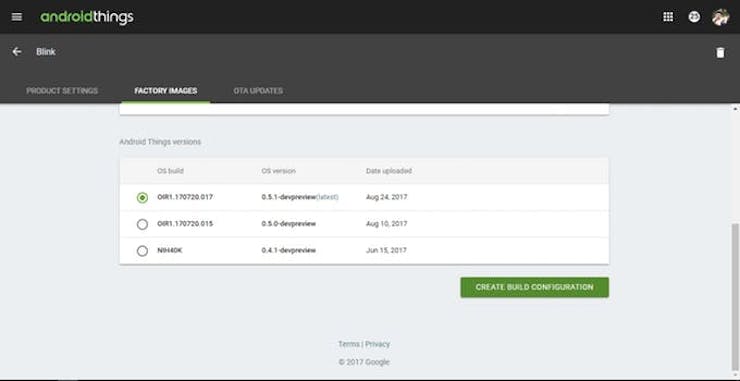Go back using the arrow beside Blink
Screen dimensions: 740x381
17,51
